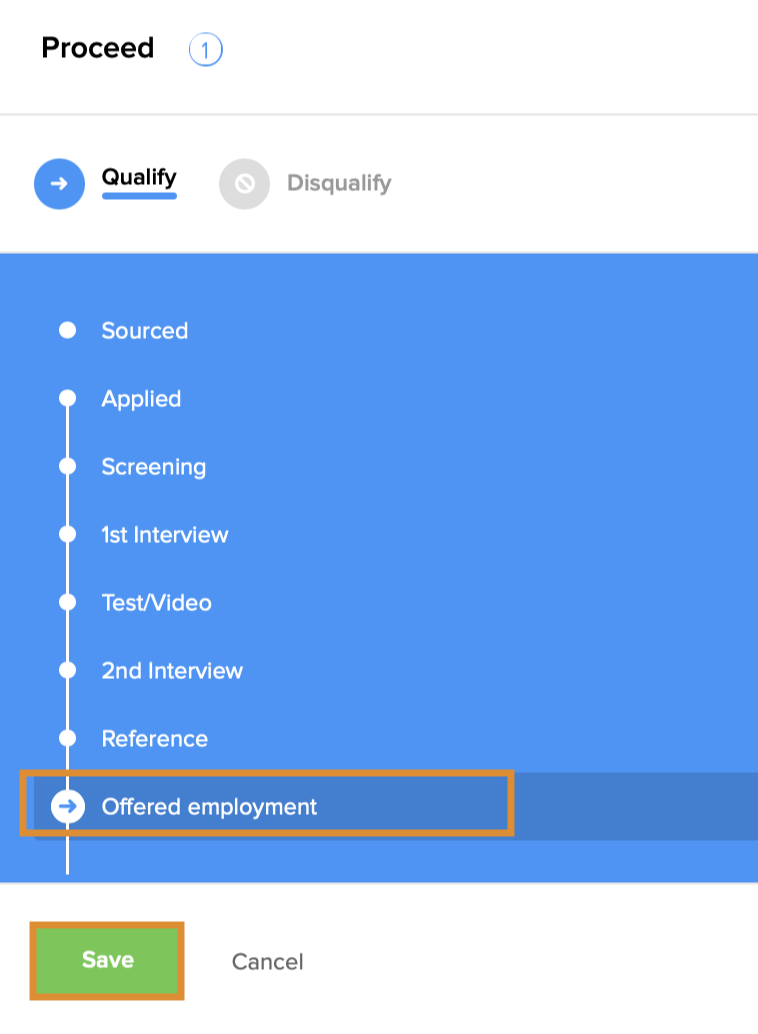Click the candidate count badge beside Proceed
758x1034 pixels.
click(x=205, y=49)
